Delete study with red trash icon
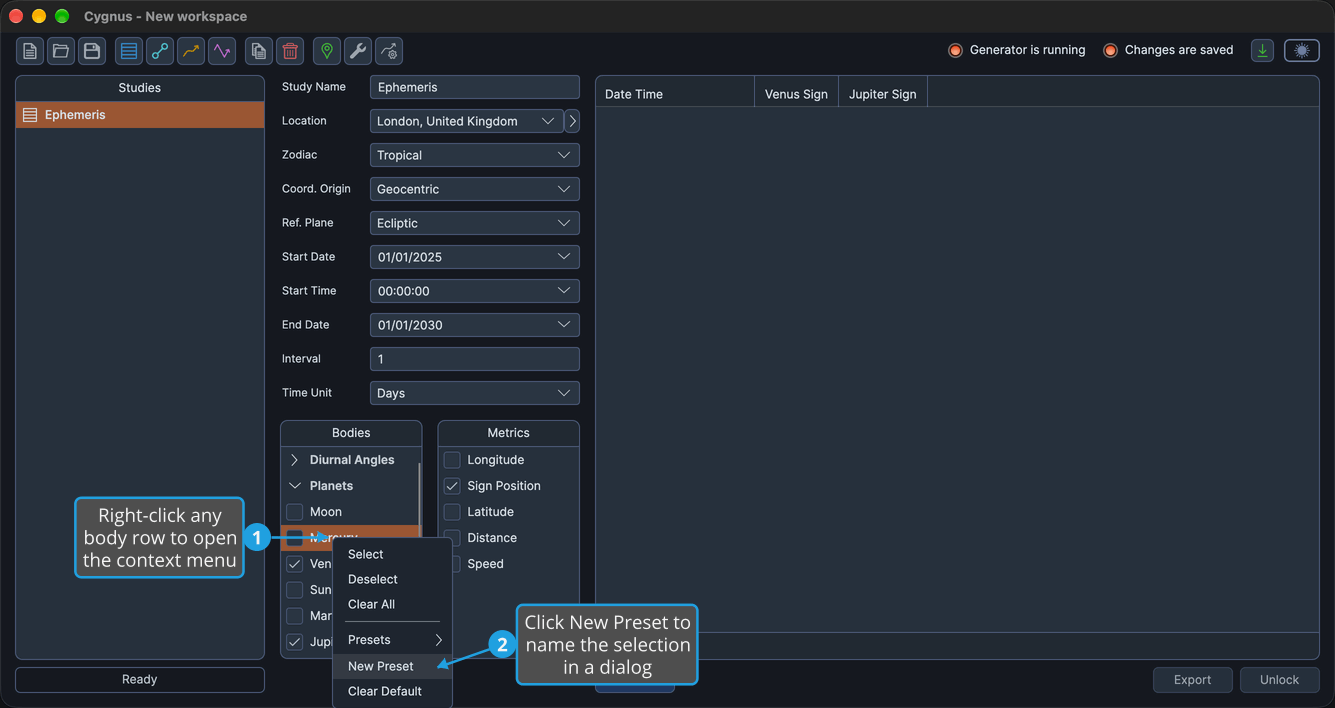 pyautogui.click(x=290, y=51)
